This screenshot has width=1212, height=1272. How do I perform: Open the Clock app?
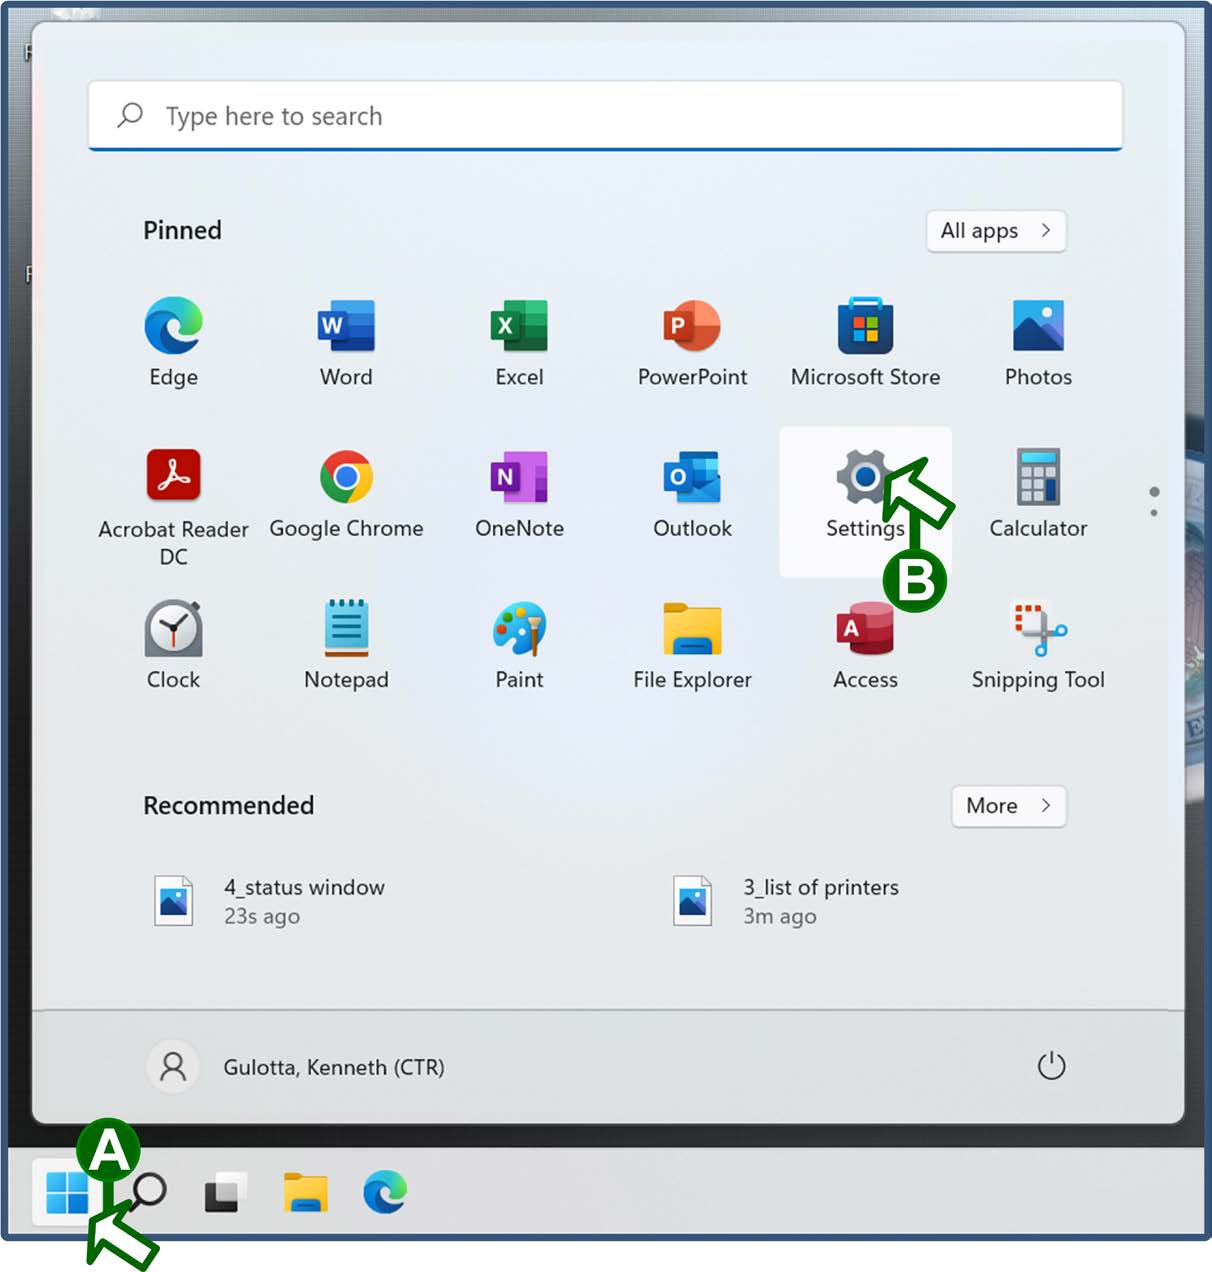pos(173,645)
